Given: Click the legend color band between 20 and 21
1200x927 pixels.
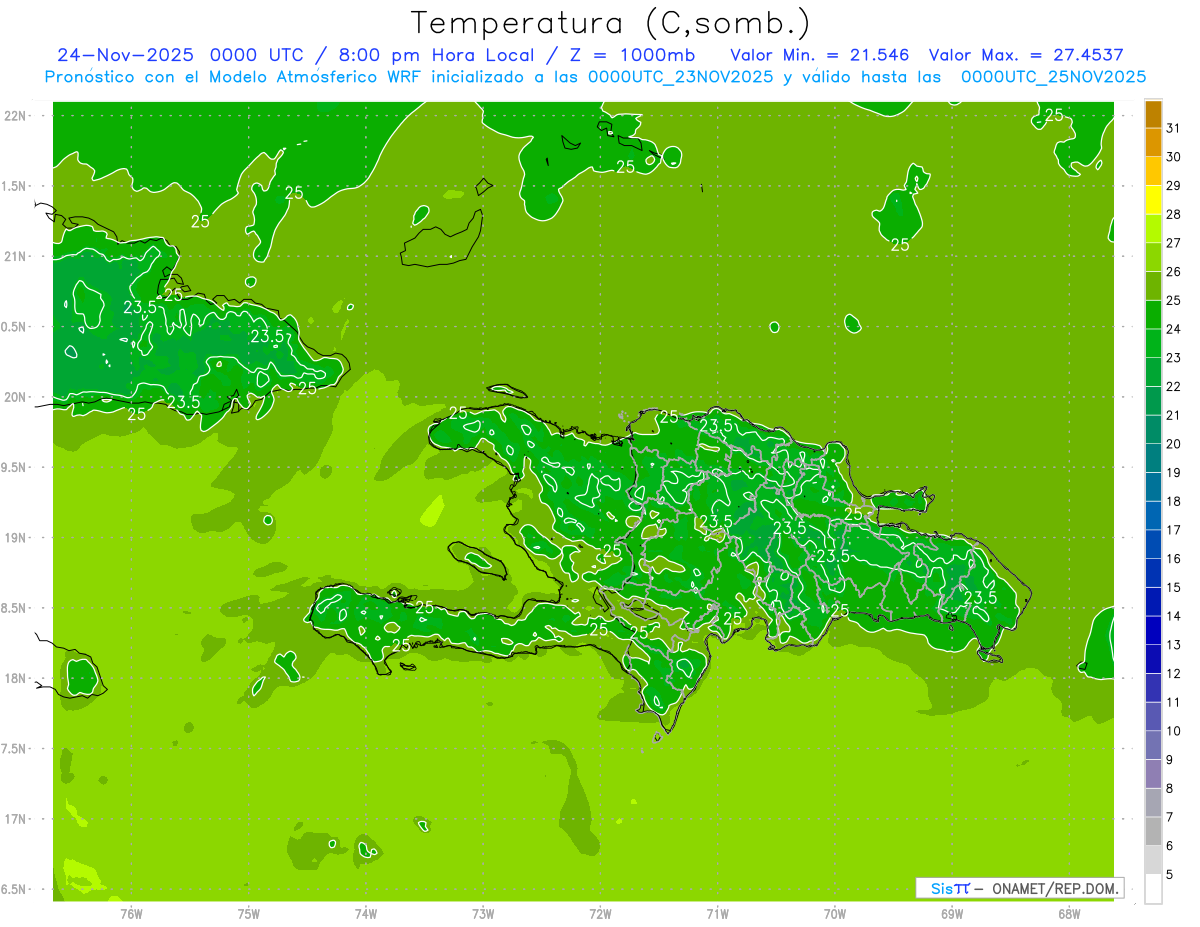Looking at the screenshot, I should click(1153, 430).
